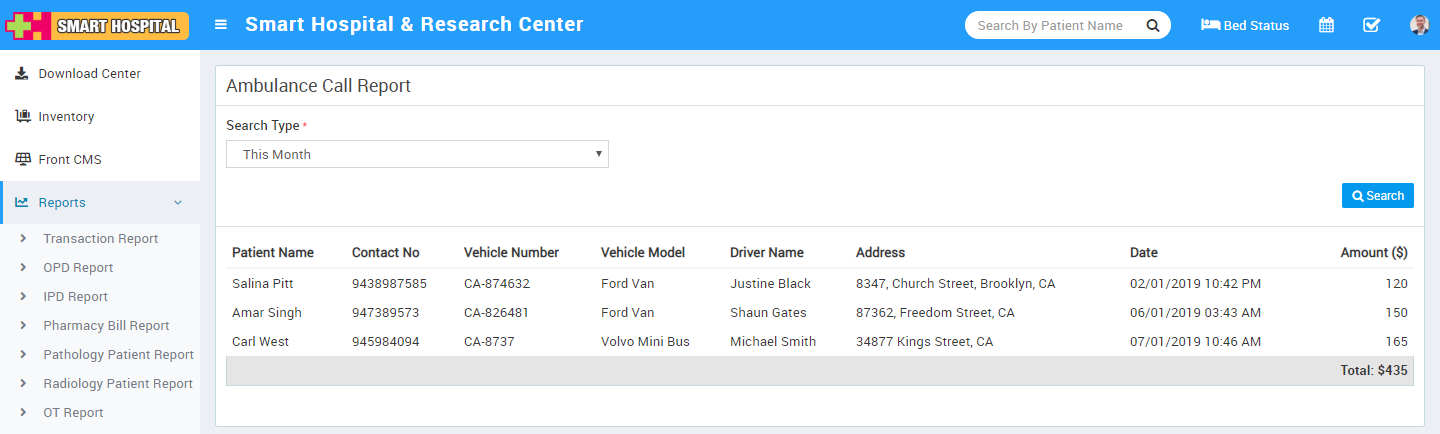Viewport: 1440px width, 434px height.
Task: Click the Amount ($) column header
Action: tap(1373, 252)
